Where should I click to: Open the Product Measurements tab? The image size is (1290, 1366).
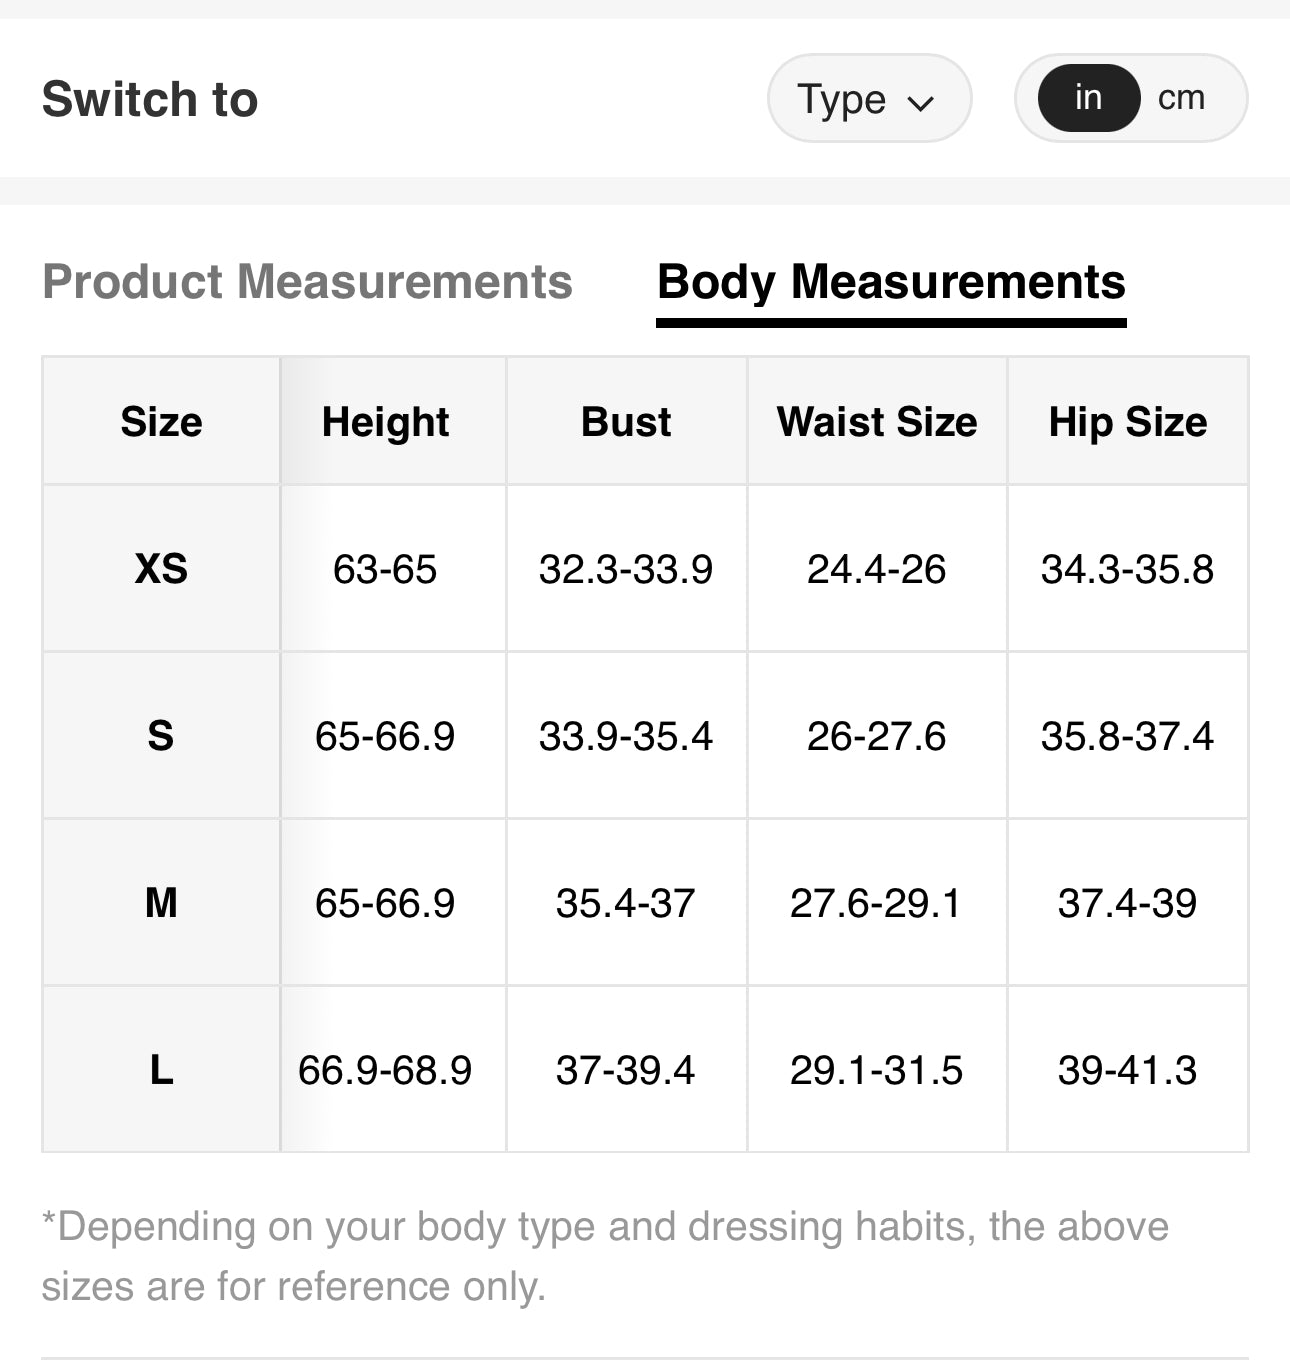[x=307, y=282]
